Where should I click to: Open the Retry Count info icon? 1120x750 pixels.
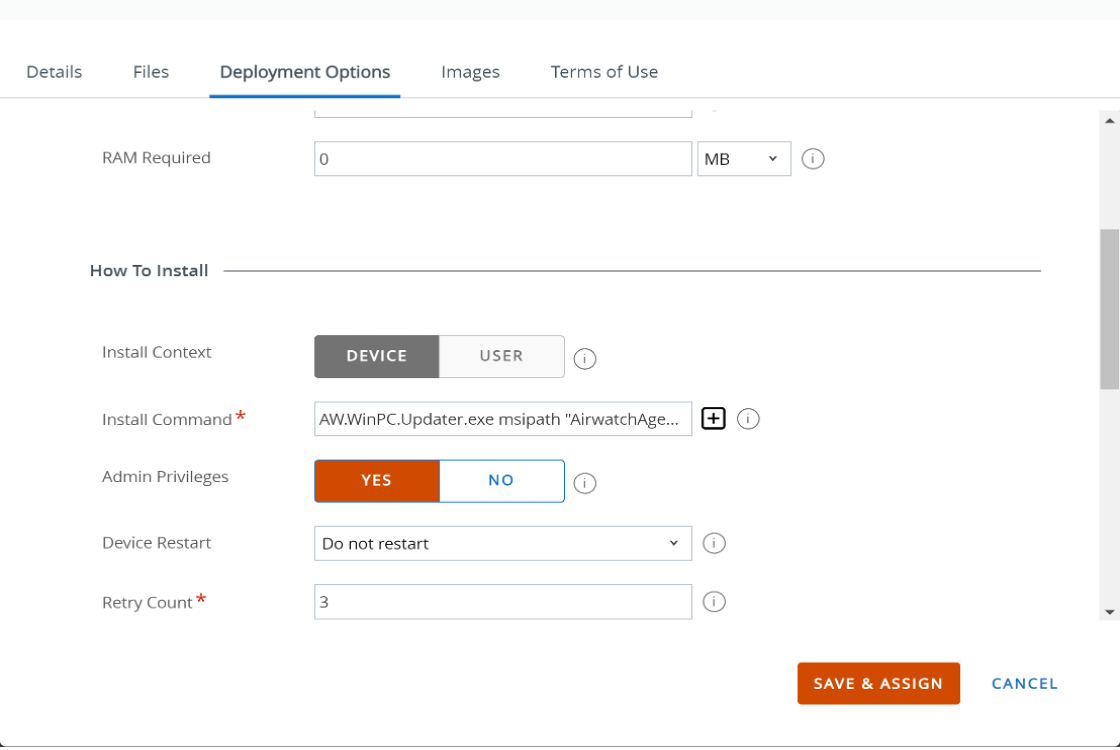tap(714, 601)
